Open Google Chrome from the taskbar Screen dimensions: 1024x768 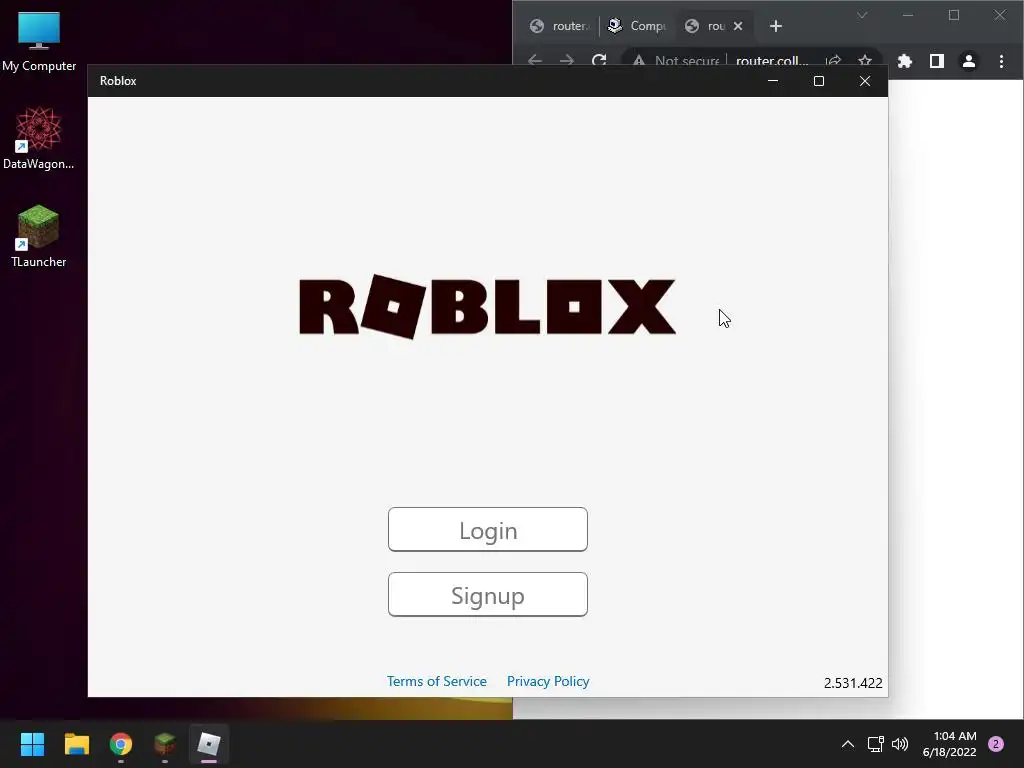[x=121, y=744]
